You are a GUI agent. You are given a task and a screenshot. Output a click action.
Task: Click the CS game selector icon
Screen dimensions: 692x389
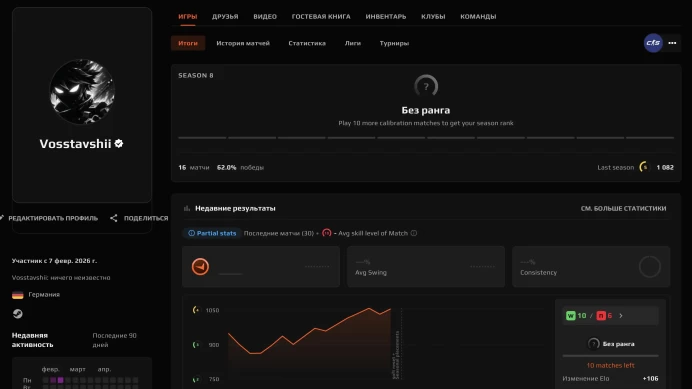click(653, 43)
